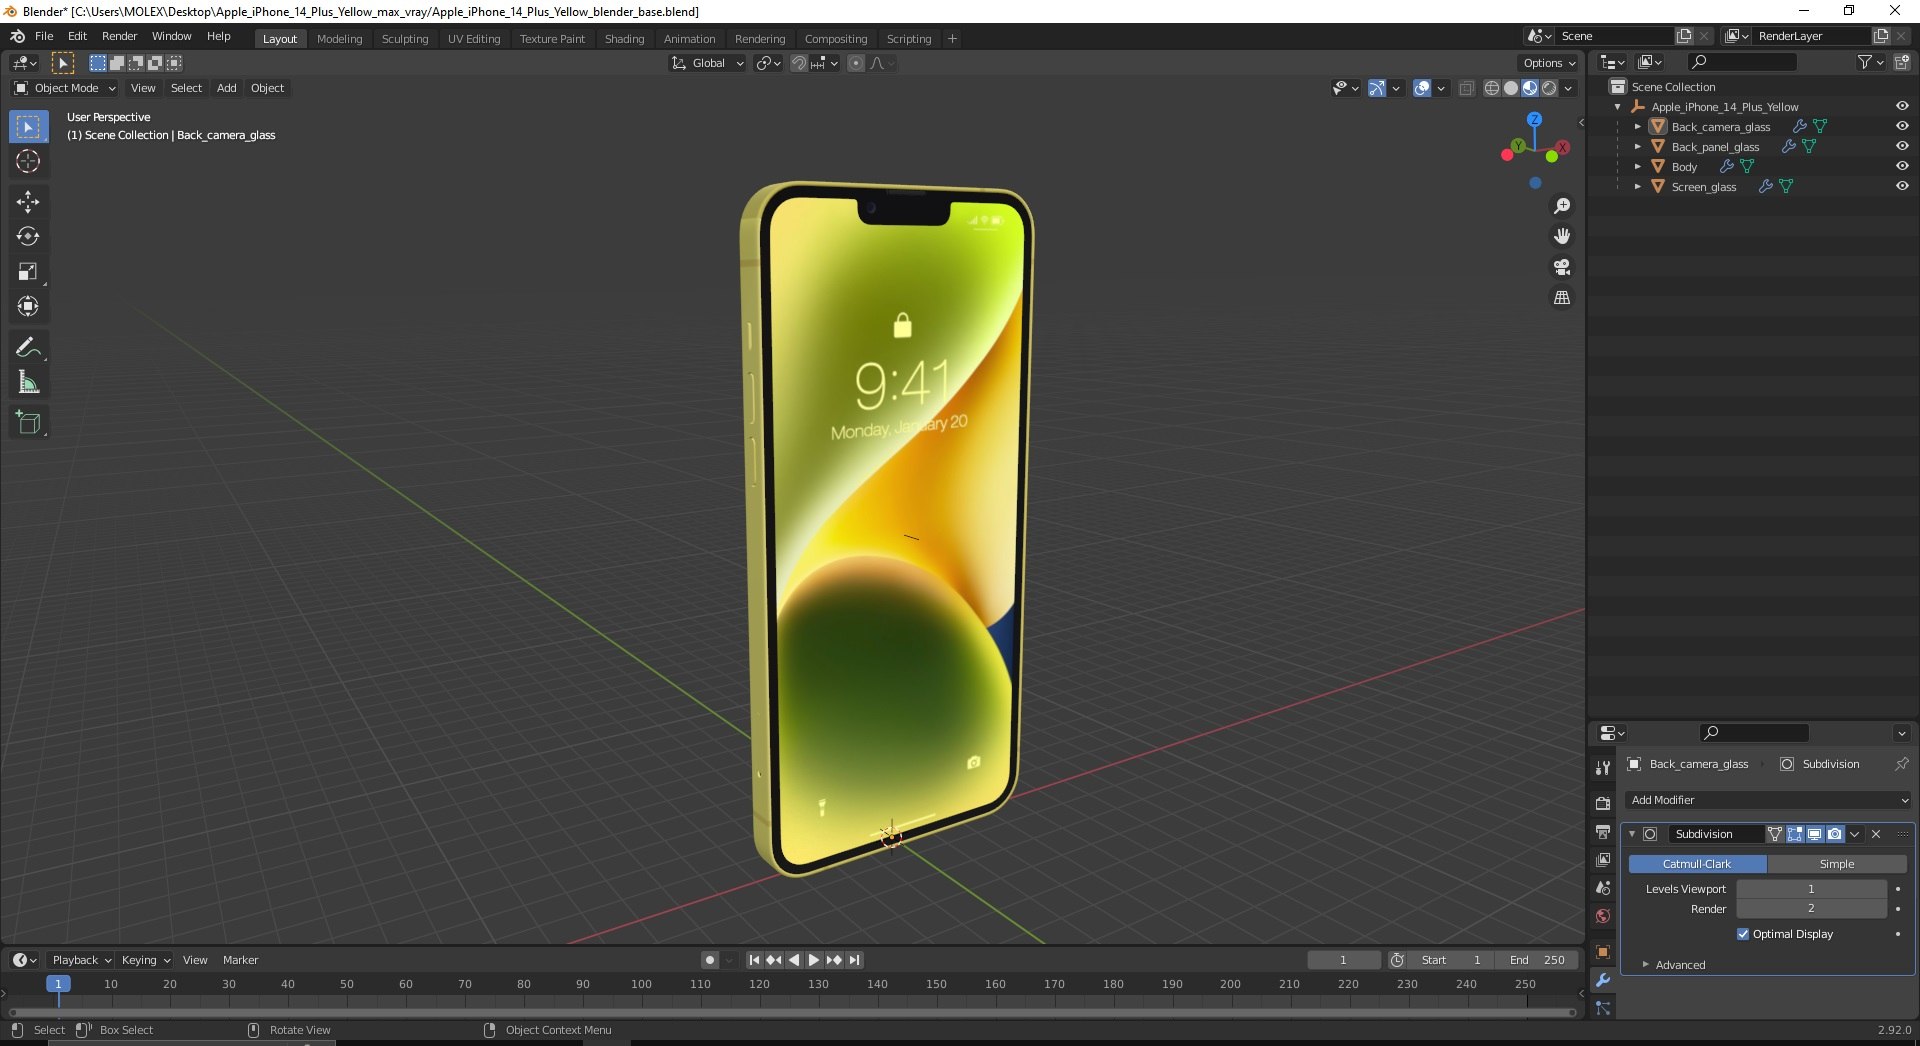1920x1046 pixels.
Task: Select Catmull-Clark subdivision type
Action: coord(1697,864)
